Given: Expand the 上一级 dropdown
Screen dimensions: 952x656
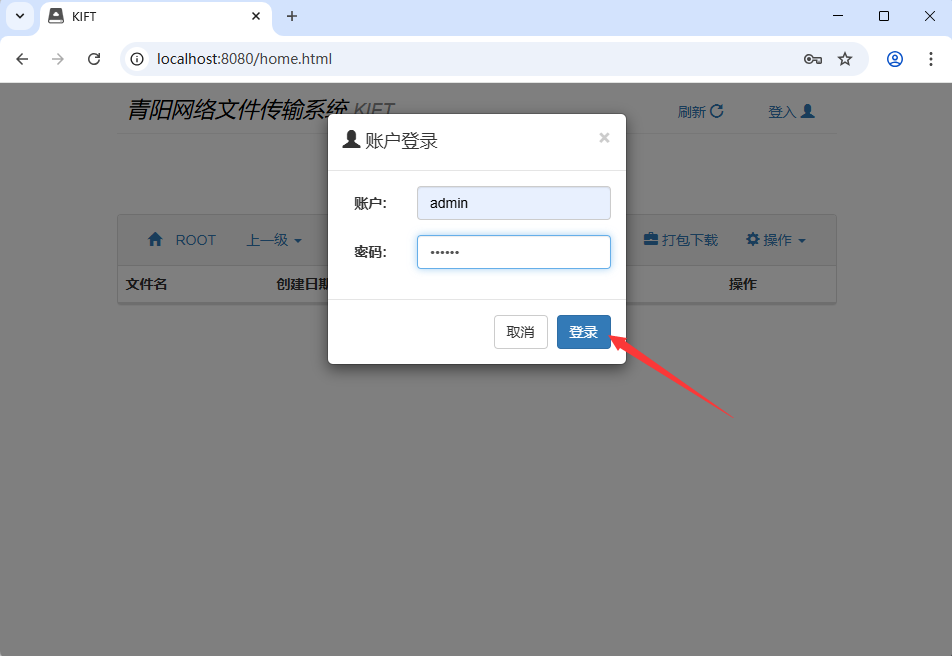Looking at the screenshot, I should coord(274,240).
